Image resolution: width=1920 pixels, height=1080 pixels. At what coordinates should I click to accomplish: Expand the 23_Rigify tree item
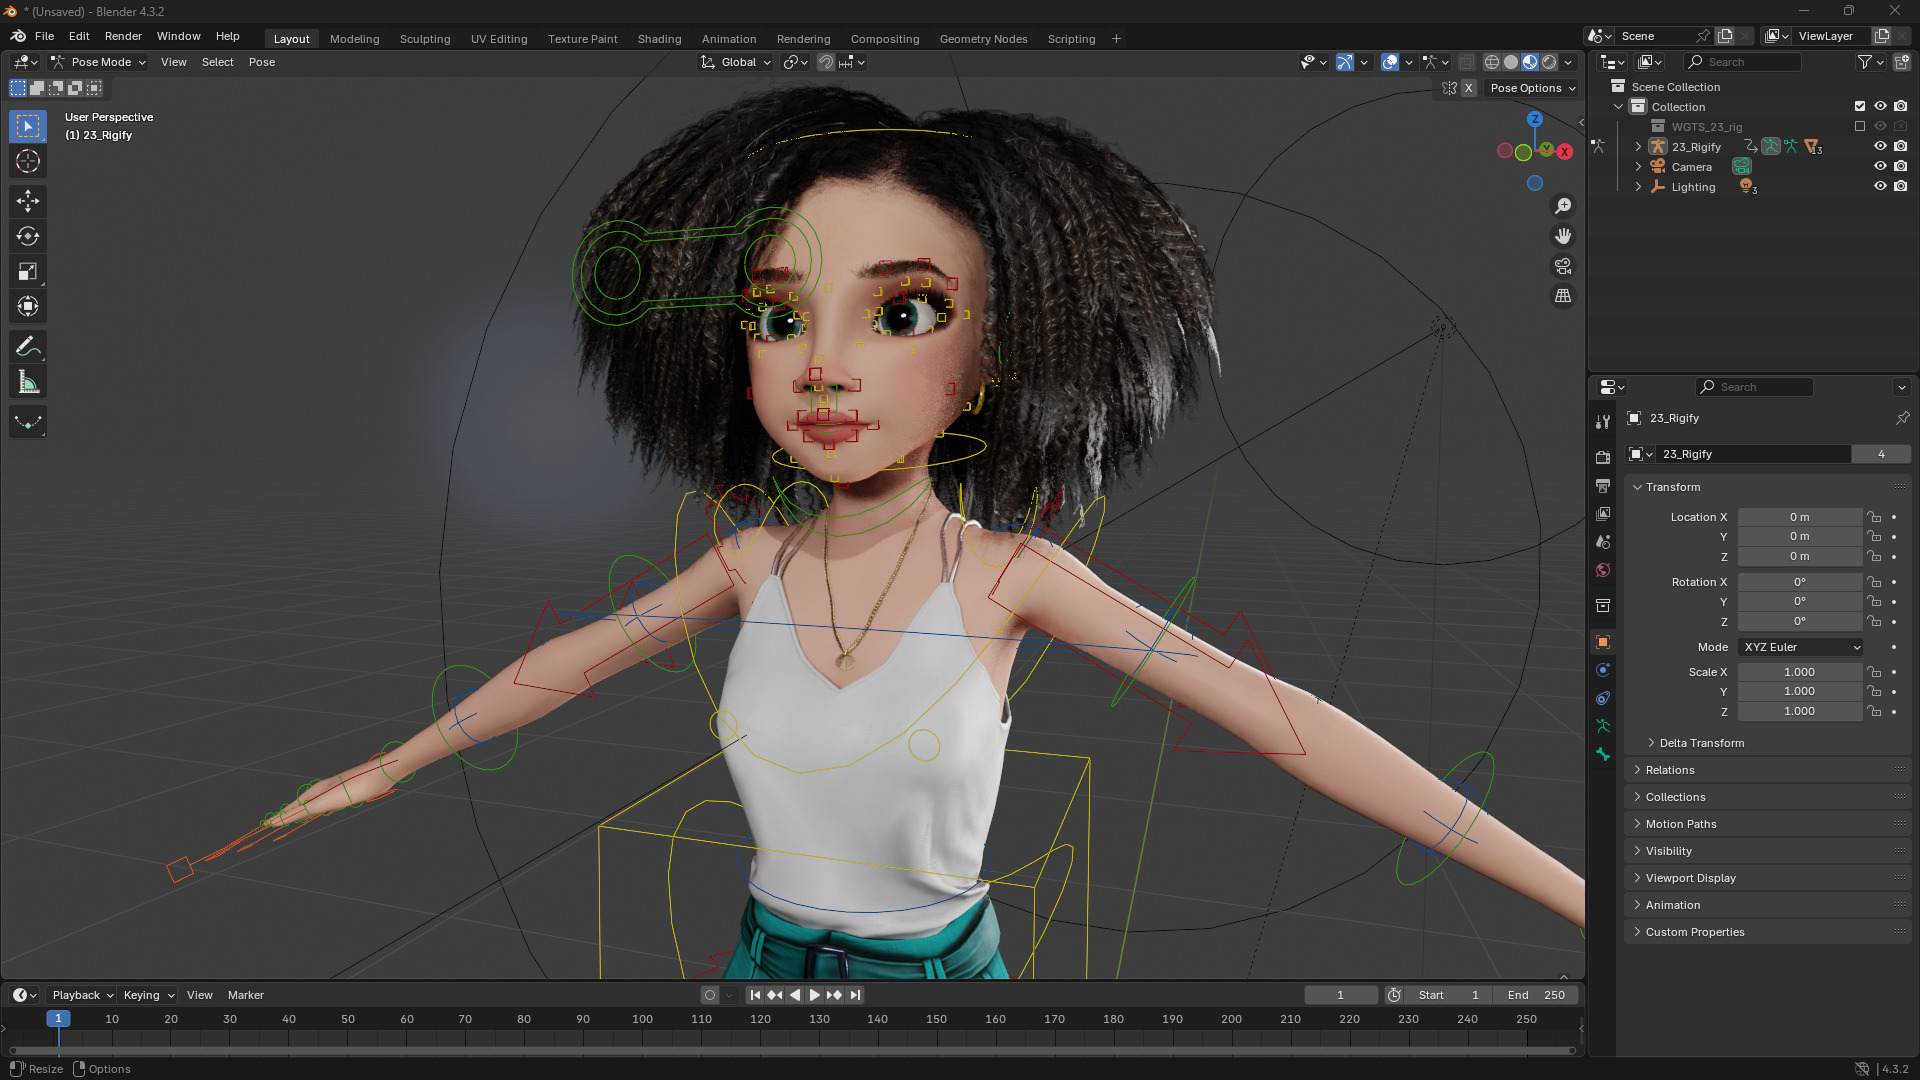coord(1638,147)
